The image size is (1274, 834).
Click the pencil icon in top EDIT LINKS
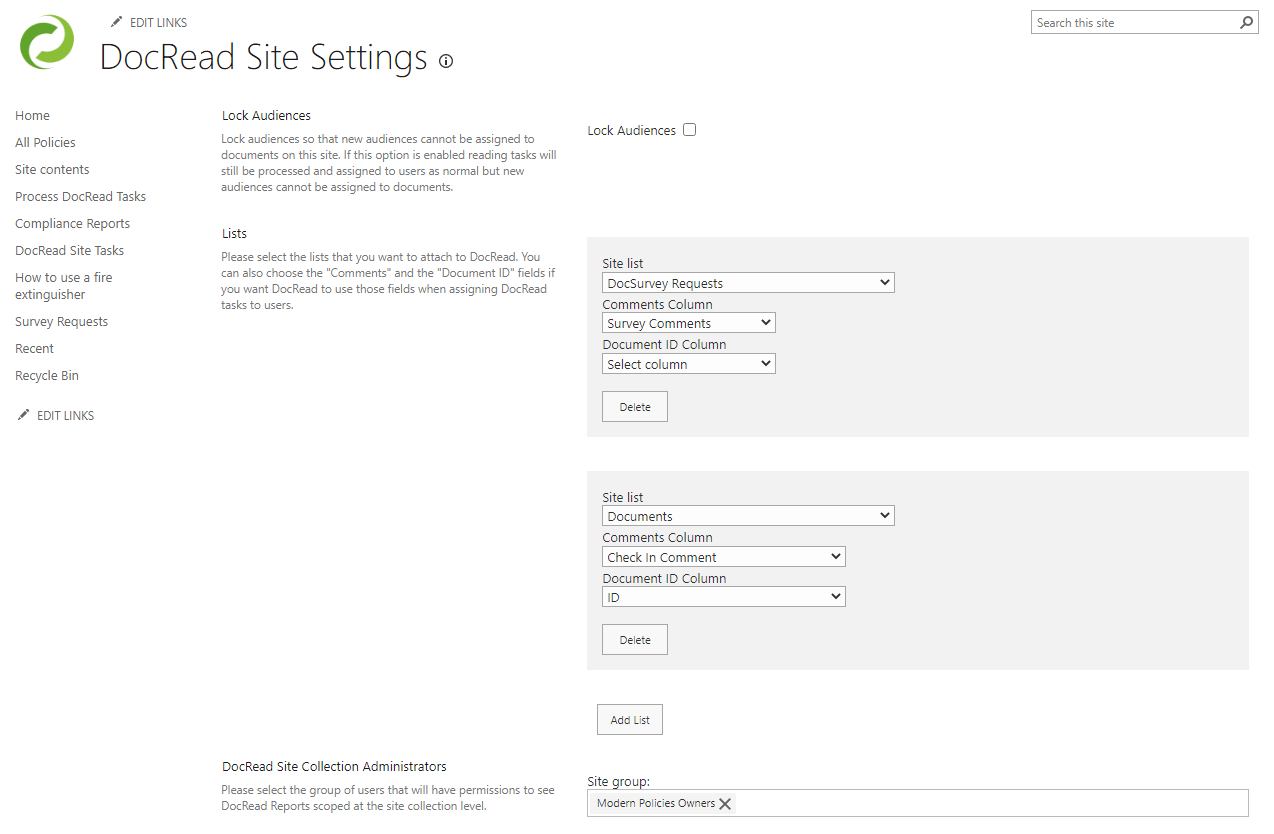point(117,22)
